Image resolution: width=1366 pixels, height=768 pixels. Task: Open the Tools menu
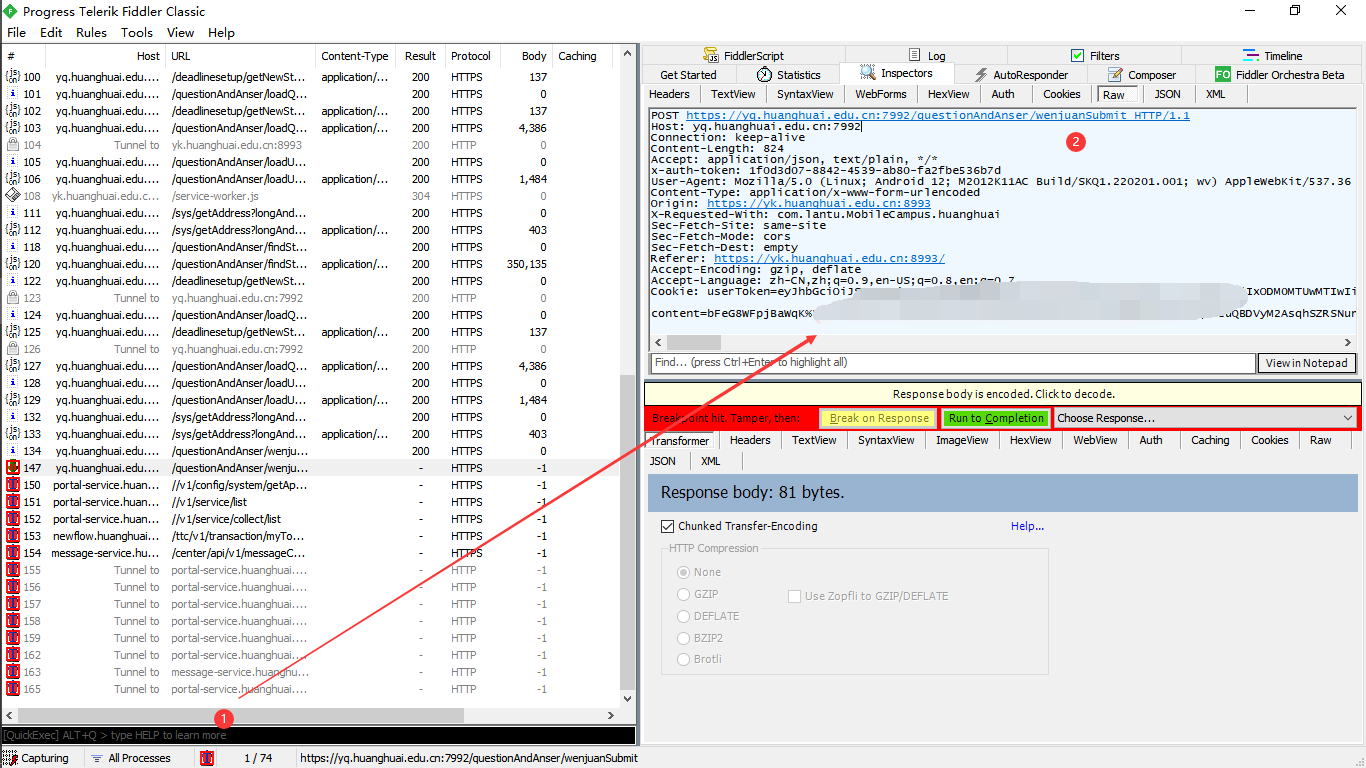137,32
